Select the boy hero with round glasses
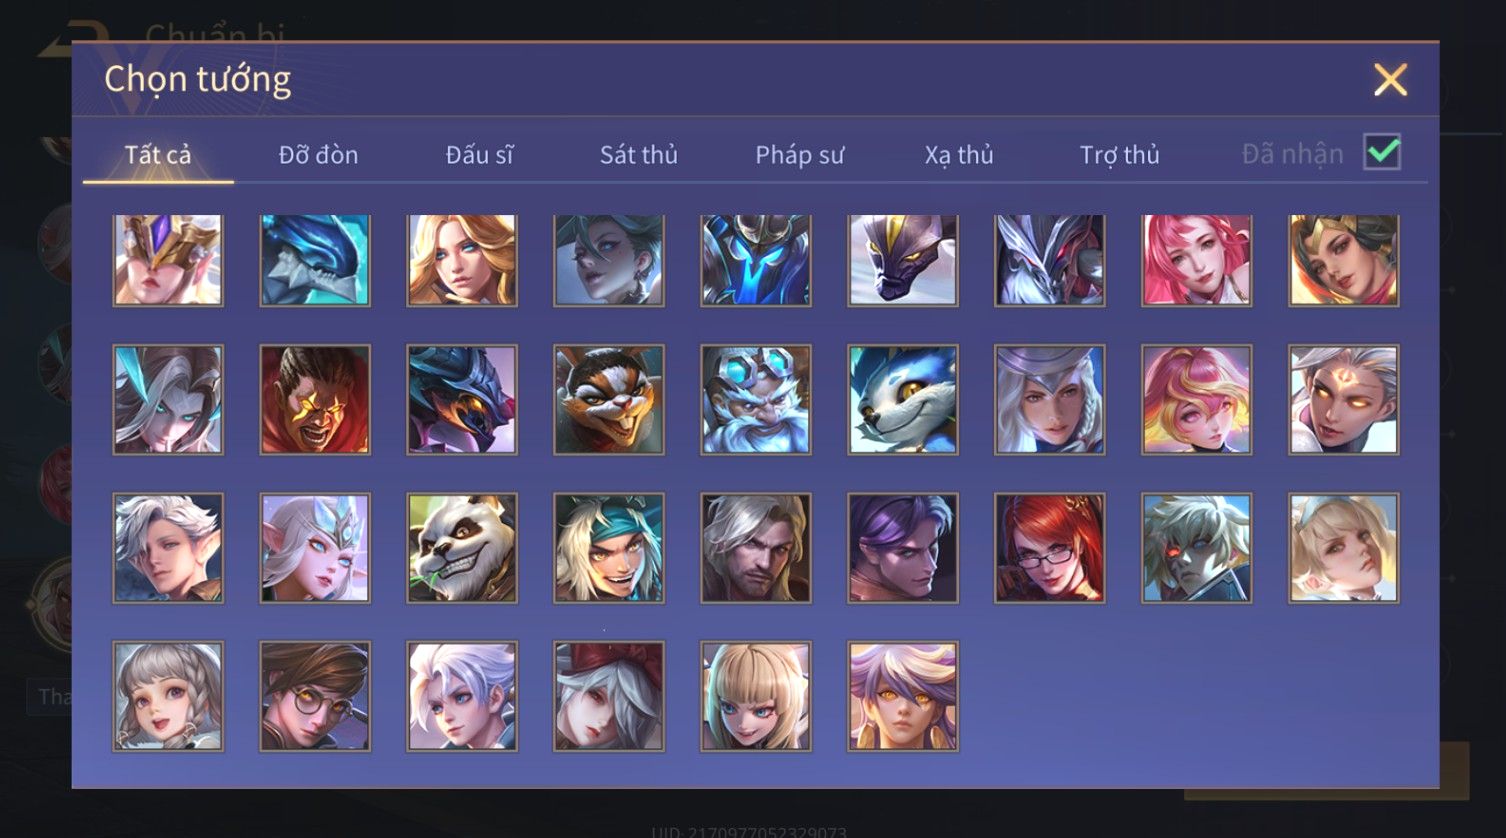 (x=315, y=696)
